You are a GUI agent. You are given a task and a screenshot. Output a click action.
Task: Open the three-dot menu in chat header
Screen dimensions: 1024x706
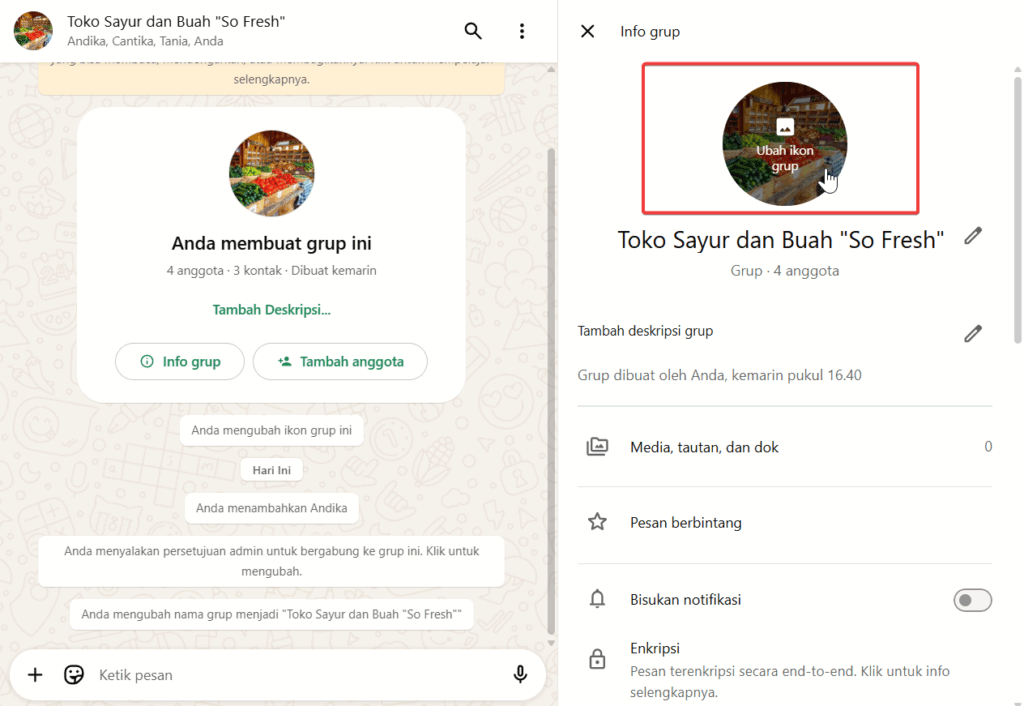click(521, 31)
